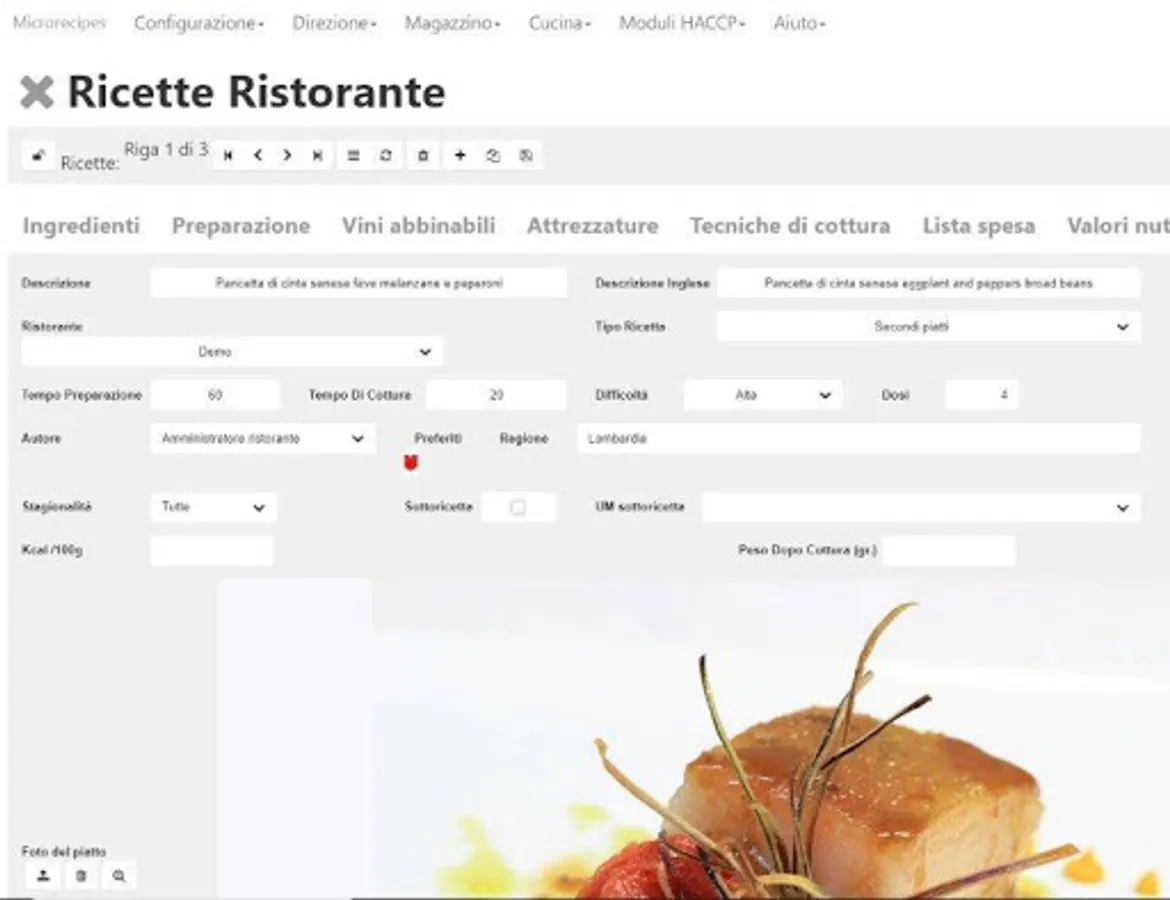This screenshot has width=1170, height=900.
Task: Refresh the recipe records
Action: (x=386, y=155)
